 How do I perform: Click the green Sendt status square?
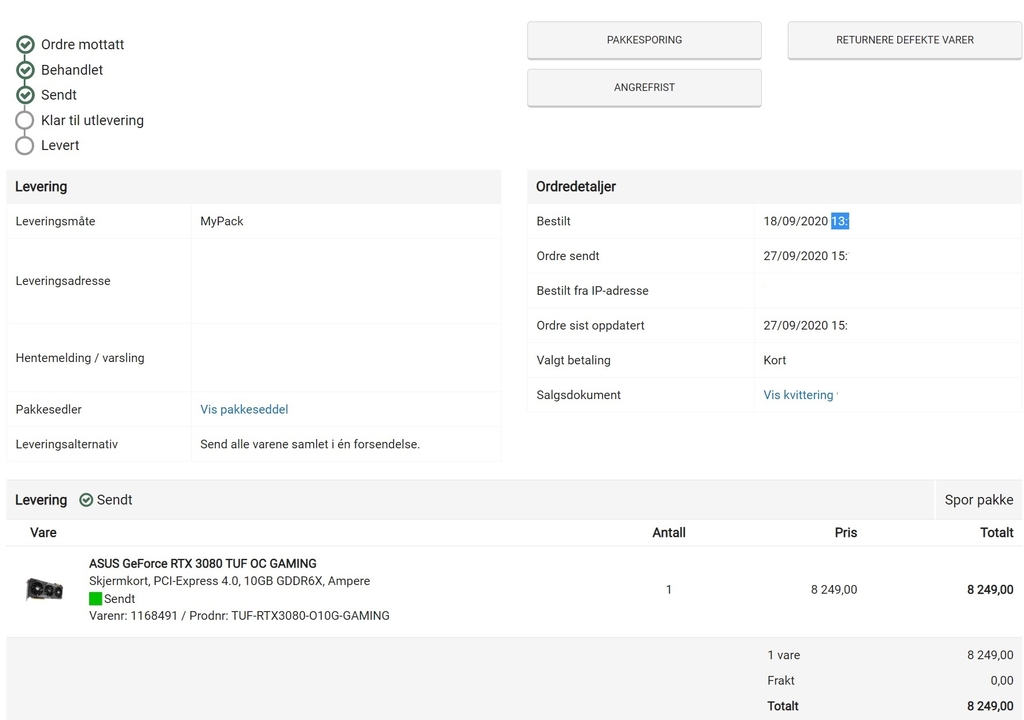pos(95,598)
